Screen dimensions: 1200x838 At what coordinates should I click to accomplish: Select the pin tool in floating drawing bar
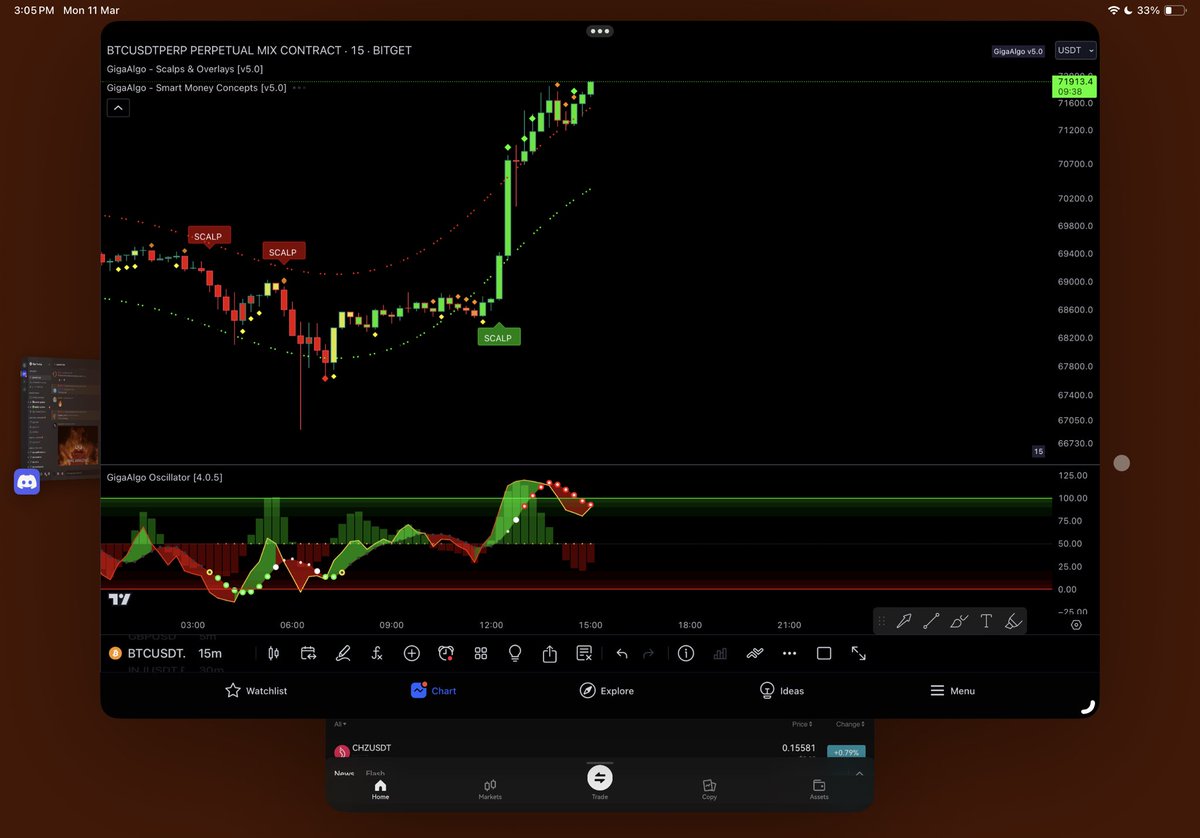point(903,621)
